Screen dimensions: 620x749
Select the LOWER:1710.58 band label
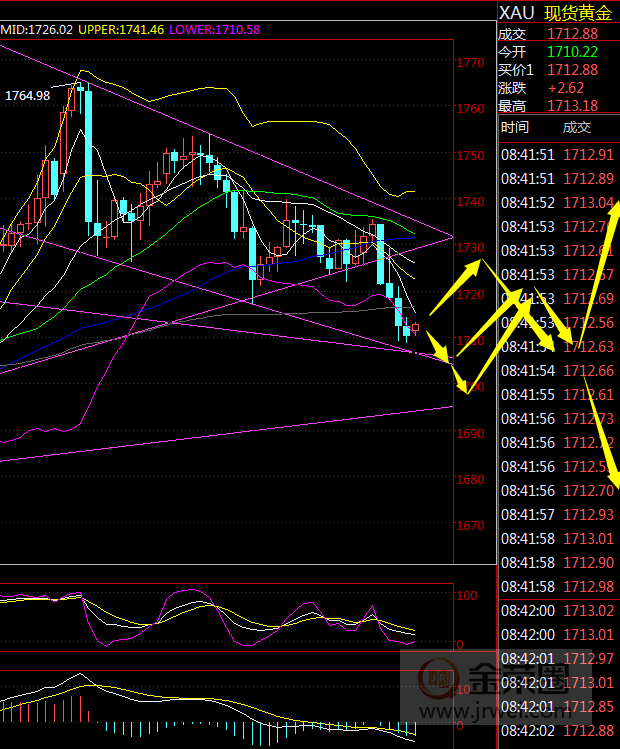215,30
